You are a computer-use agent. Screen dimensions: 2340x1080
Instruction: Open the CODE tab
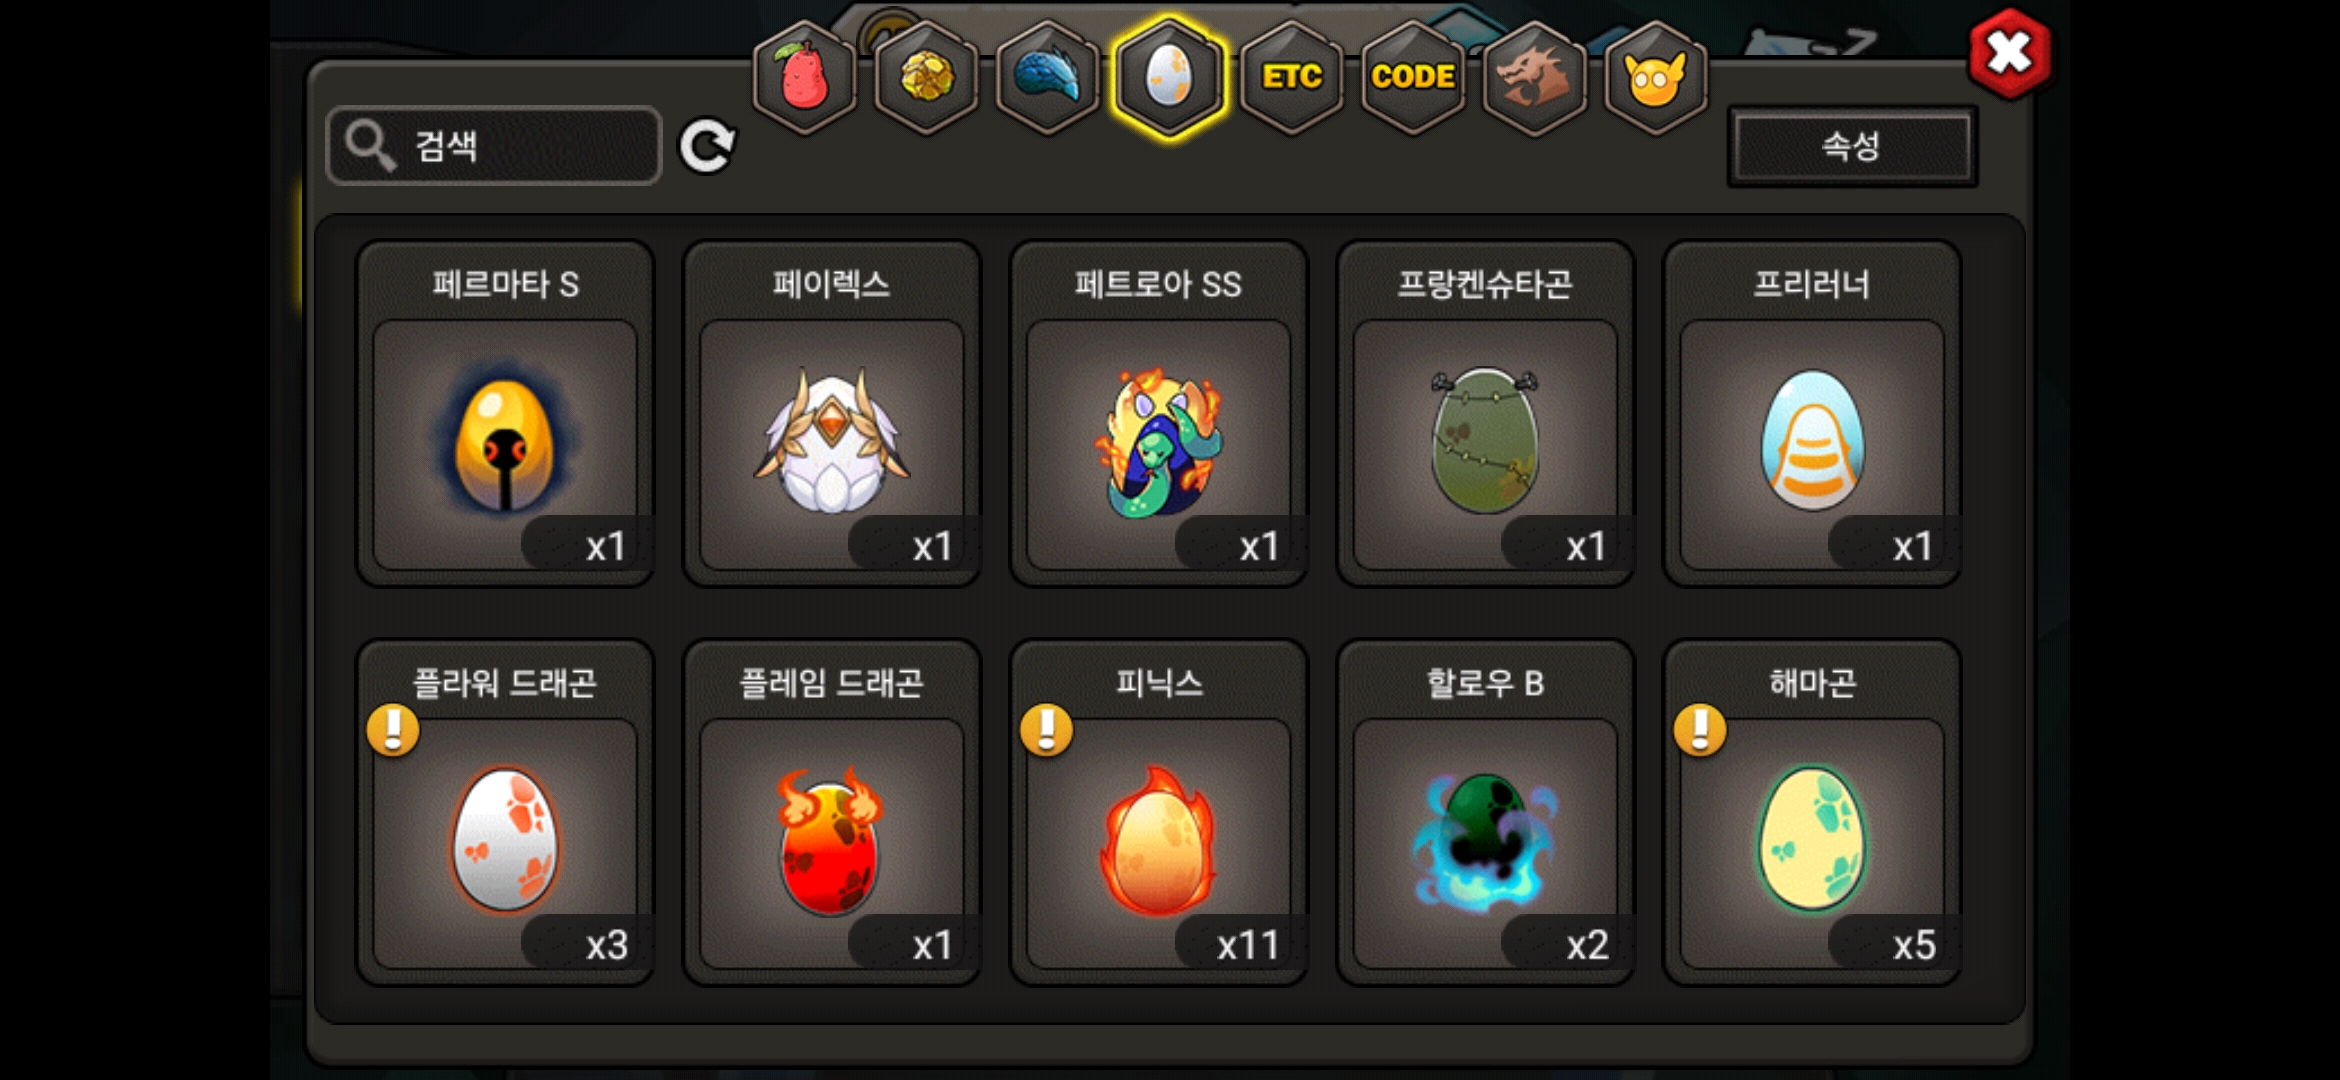pyautogui.click(x=1413, y=77)
